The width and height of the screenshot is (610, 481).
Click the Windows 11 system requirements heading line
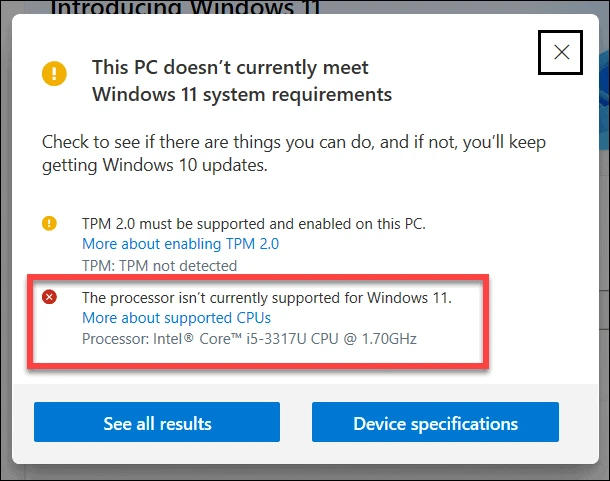[x=242, y=95]
